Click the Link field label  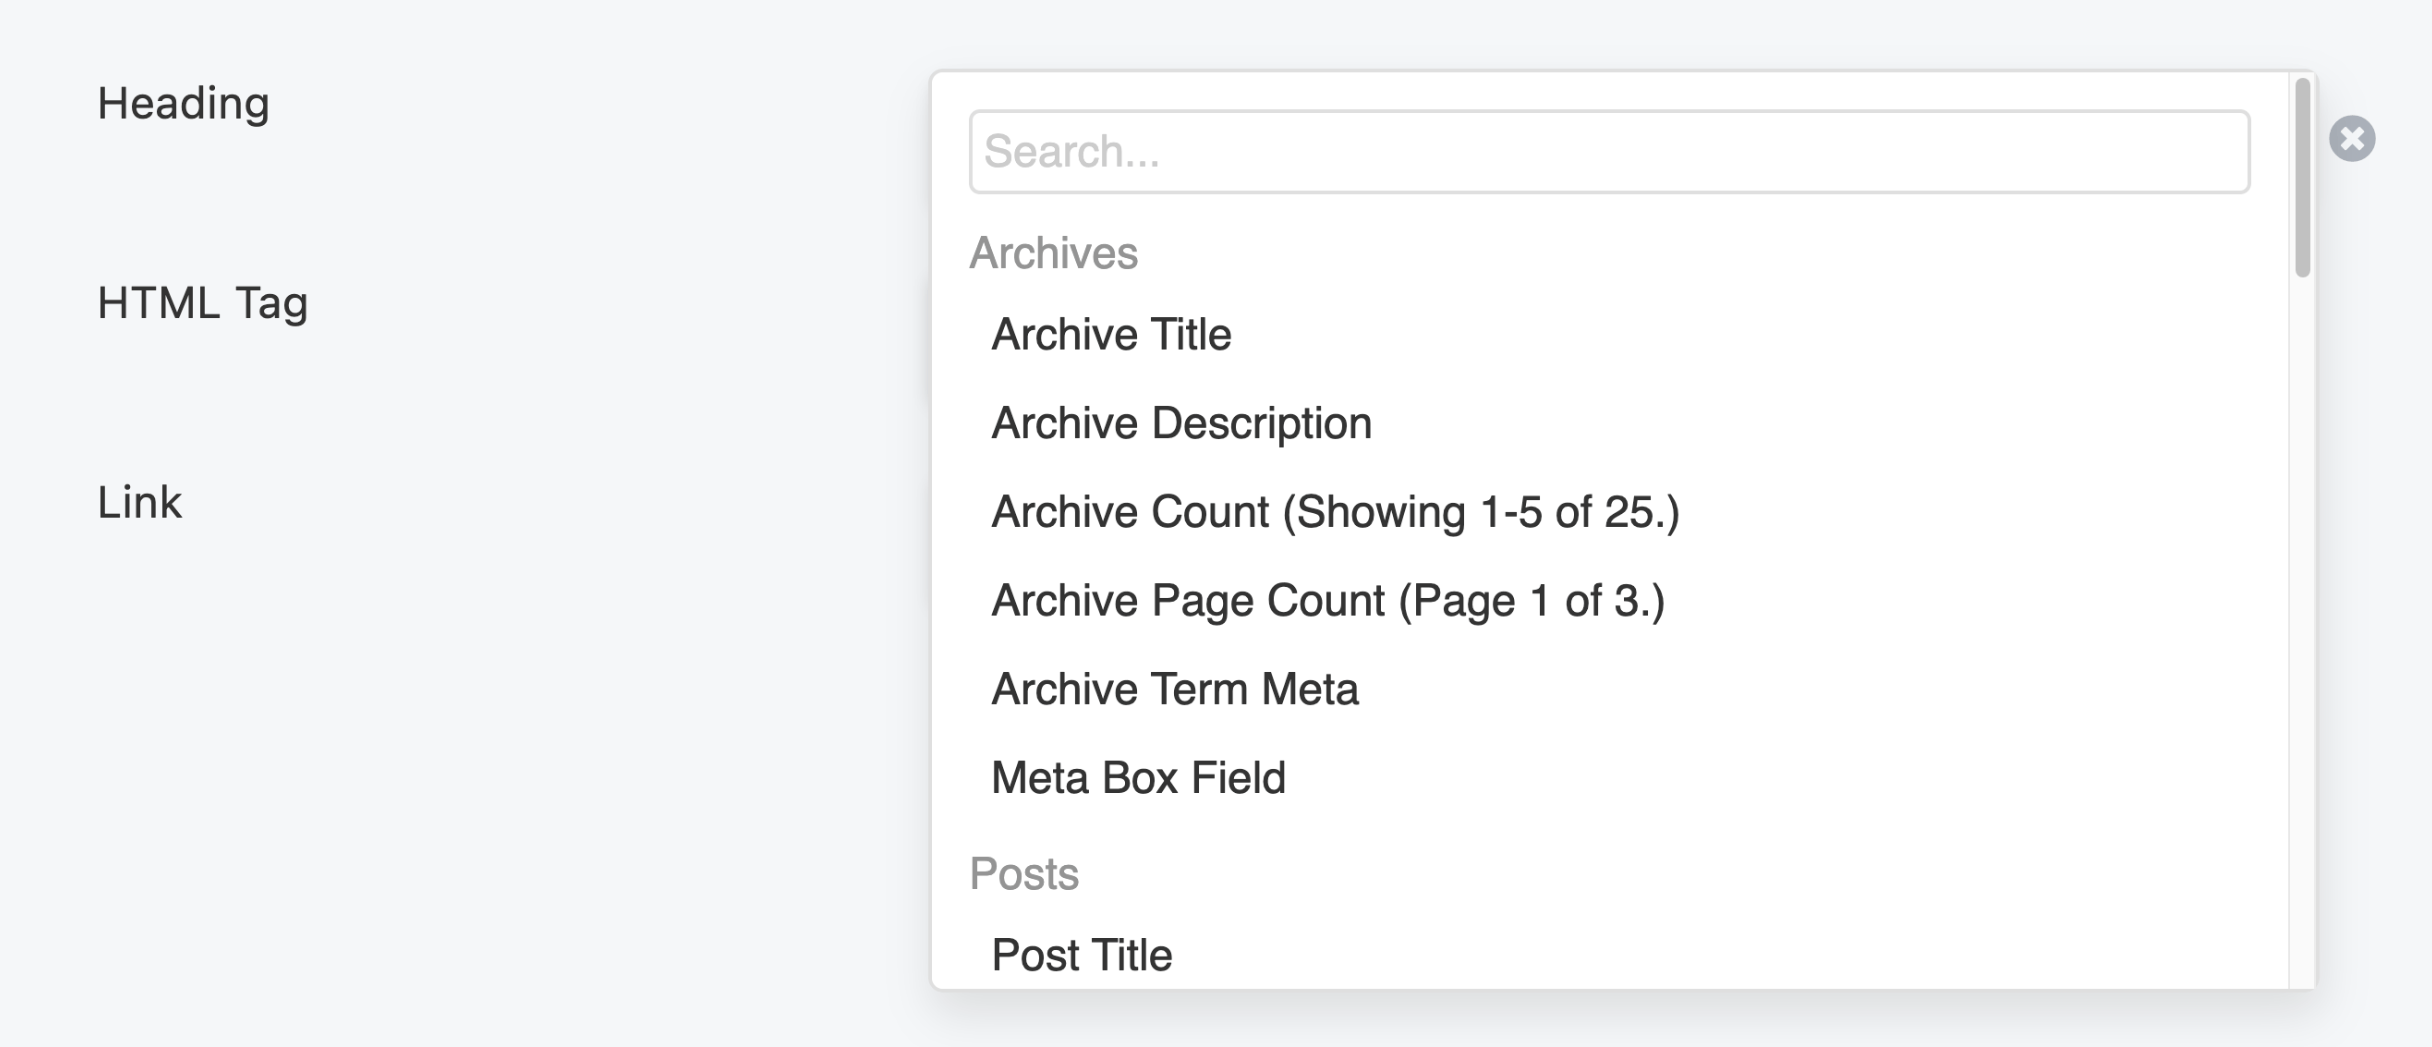139,502
